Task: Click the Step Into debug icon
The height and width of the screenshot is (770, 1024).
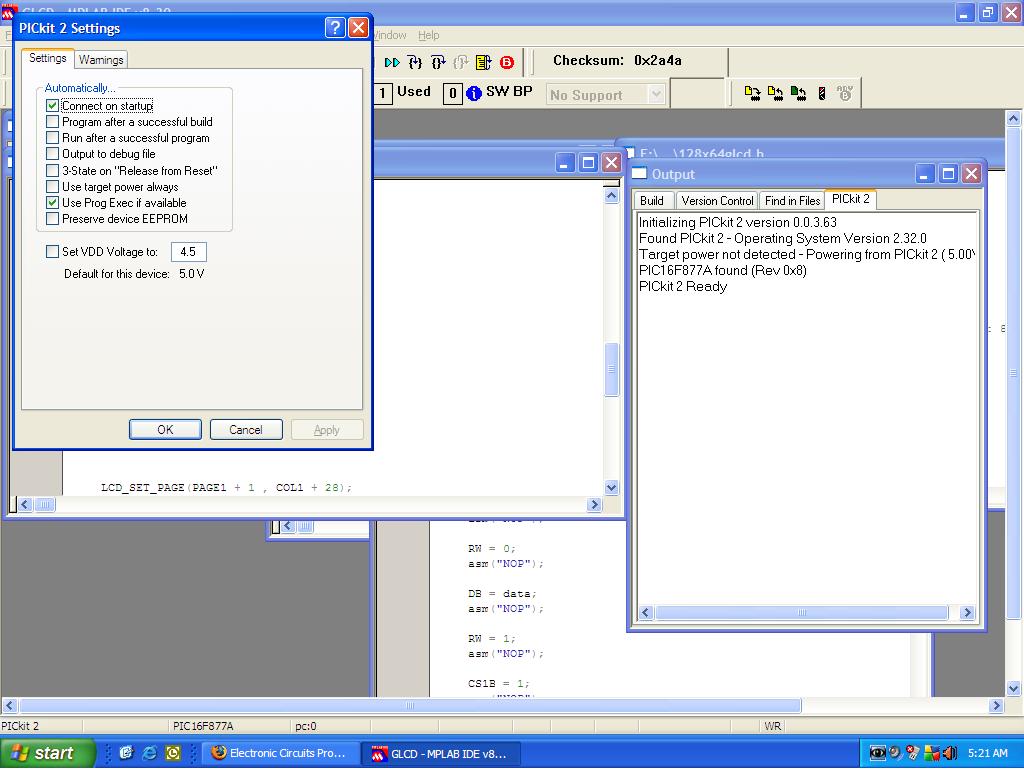Action: pos(415,63)
